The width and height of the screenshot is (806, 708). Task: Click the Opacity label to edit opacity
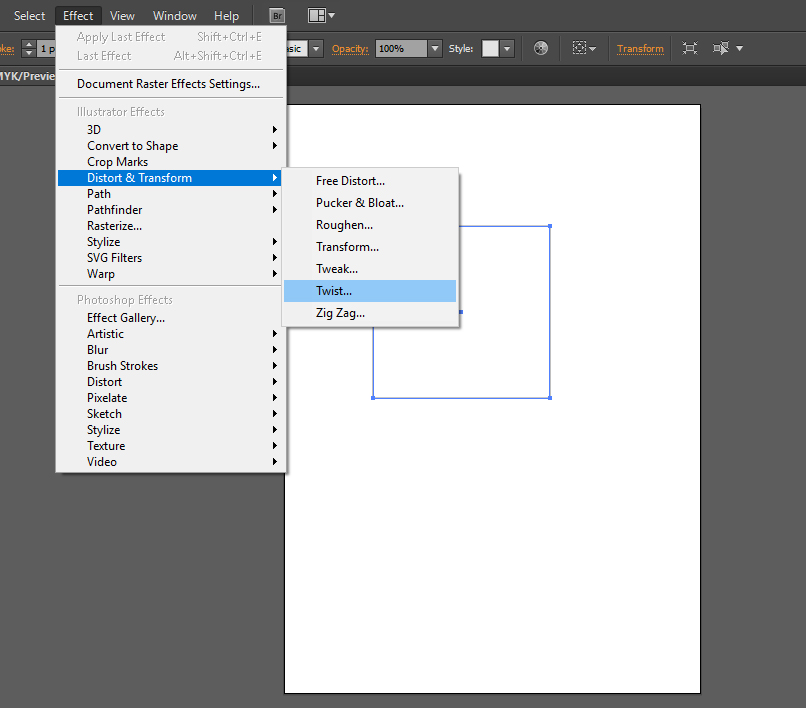350,47
